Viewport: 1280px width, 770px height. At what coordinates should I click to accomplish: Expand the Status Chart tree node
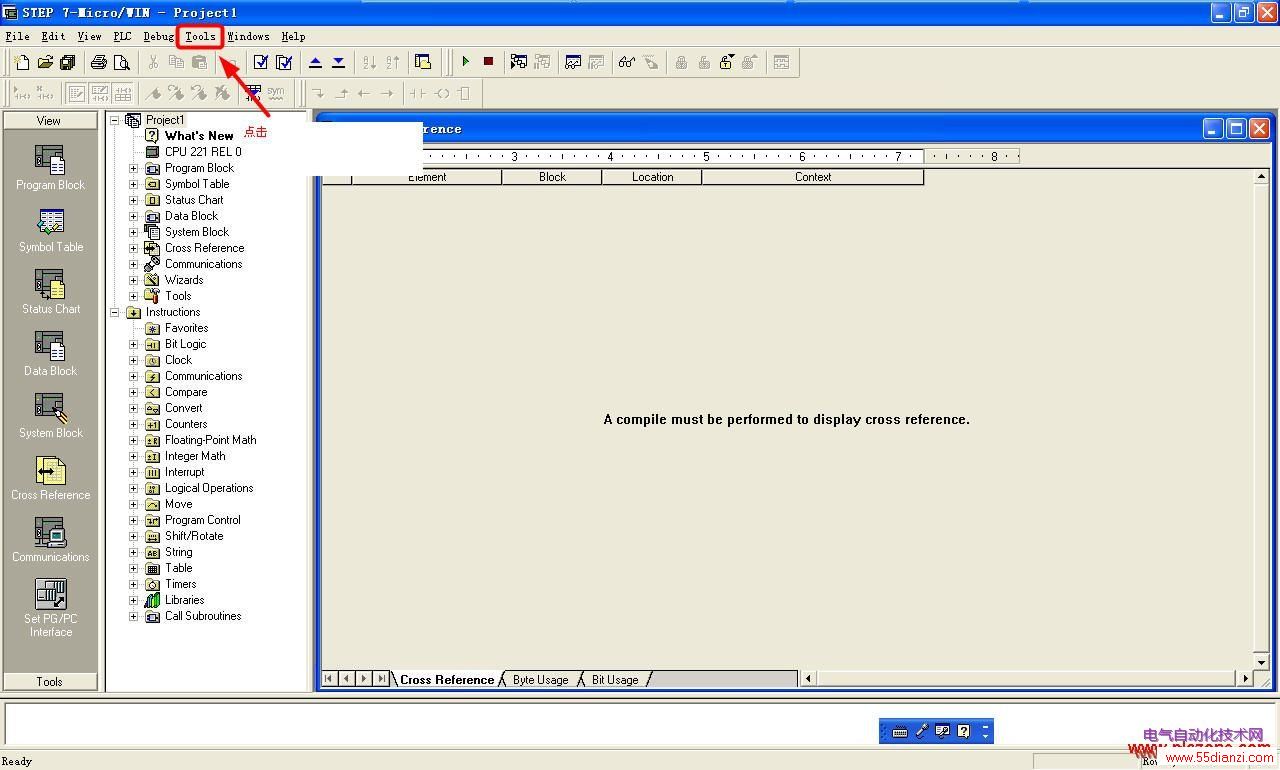[133, 200]
